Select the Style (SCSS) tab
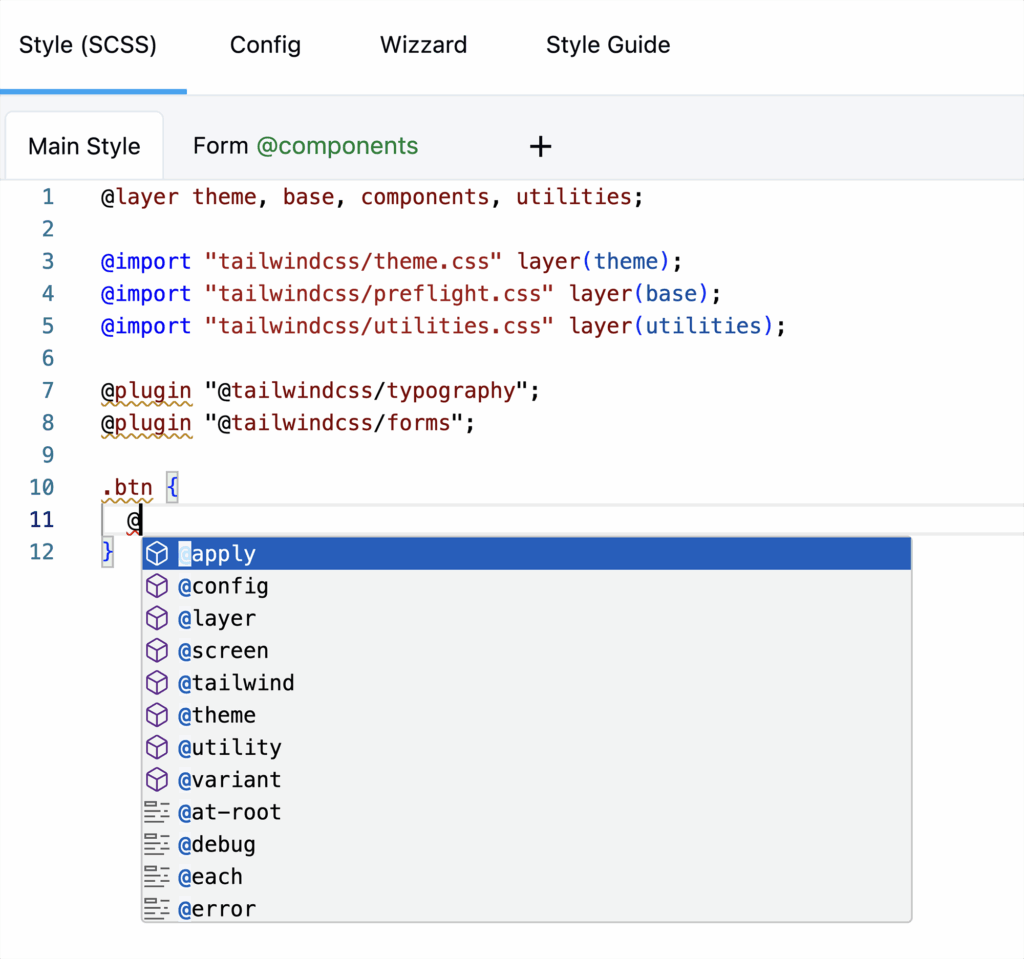The width and height of the screenshot is (1024, 959). click(x=88, y=45)
